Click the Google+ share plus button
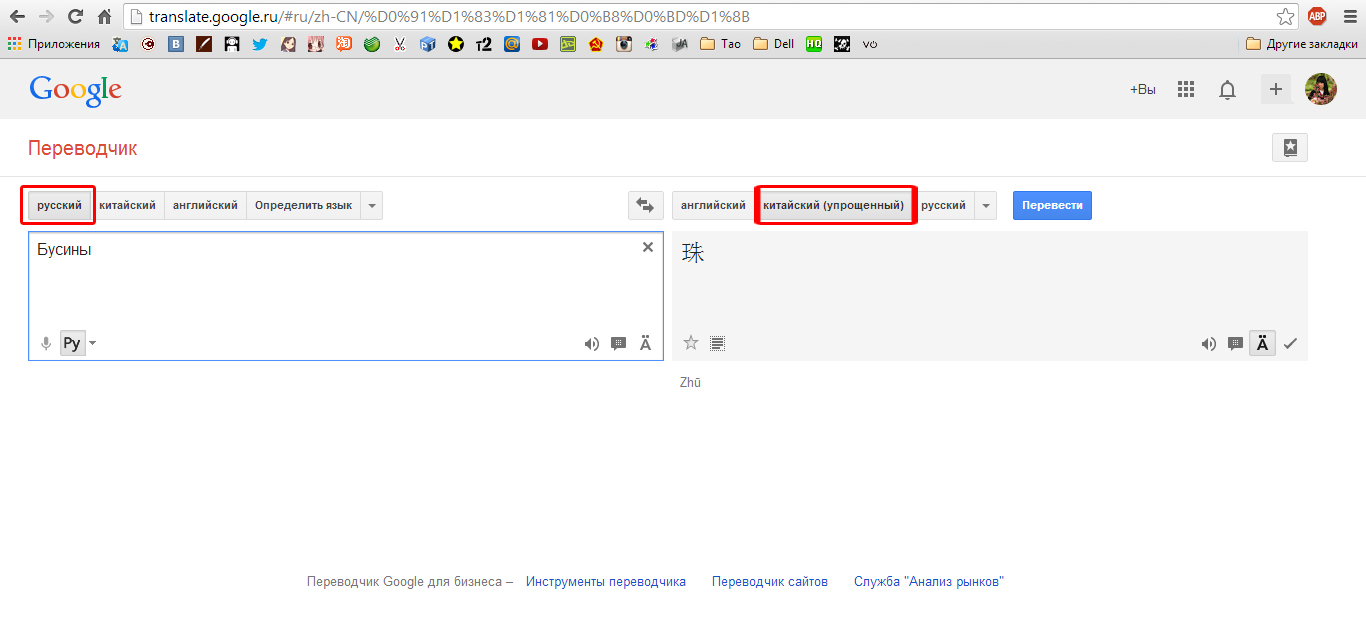The height and width of the screenshot is (624, 1366). pos(1275,89)
